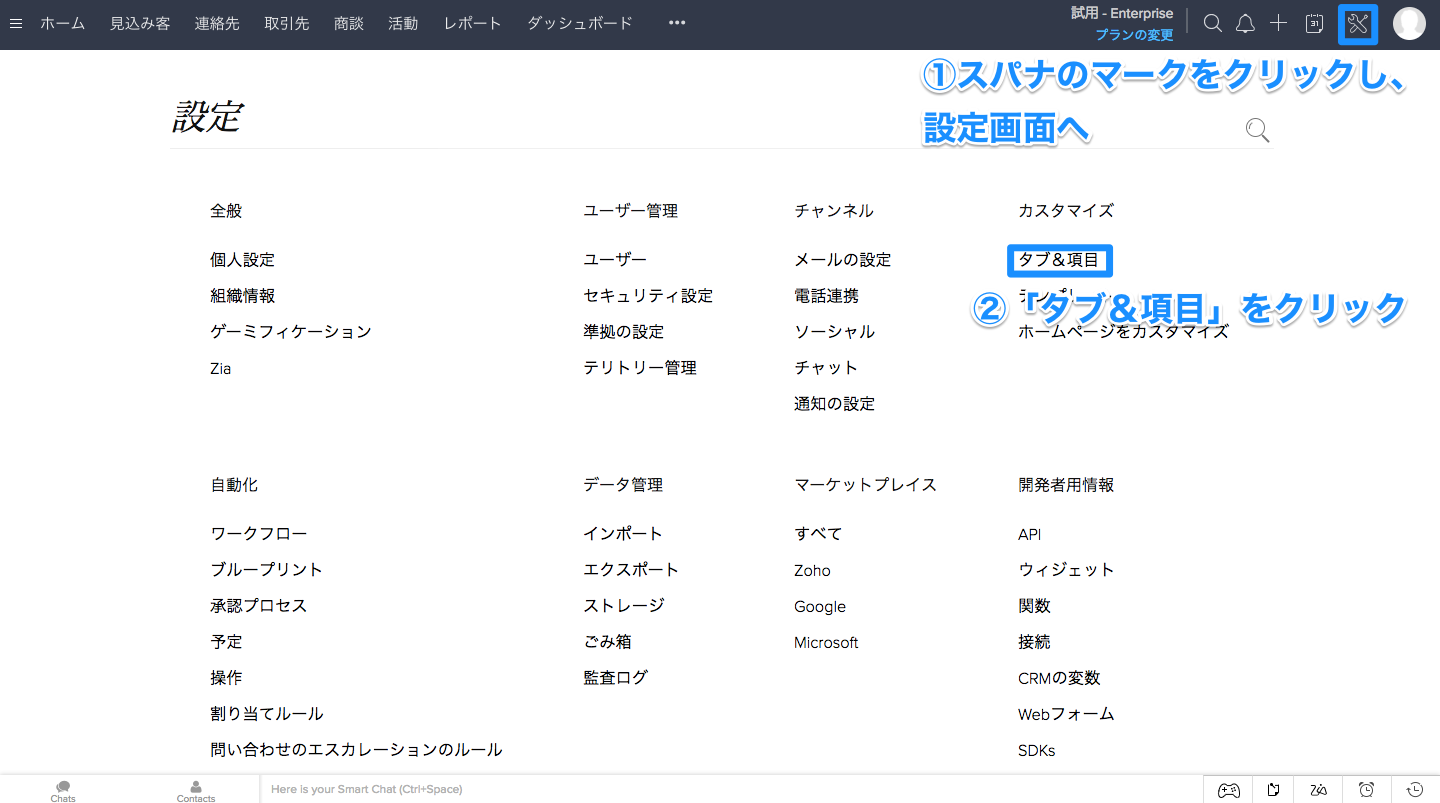Click the search icon beside 設定 heading

coord(1257,130)
